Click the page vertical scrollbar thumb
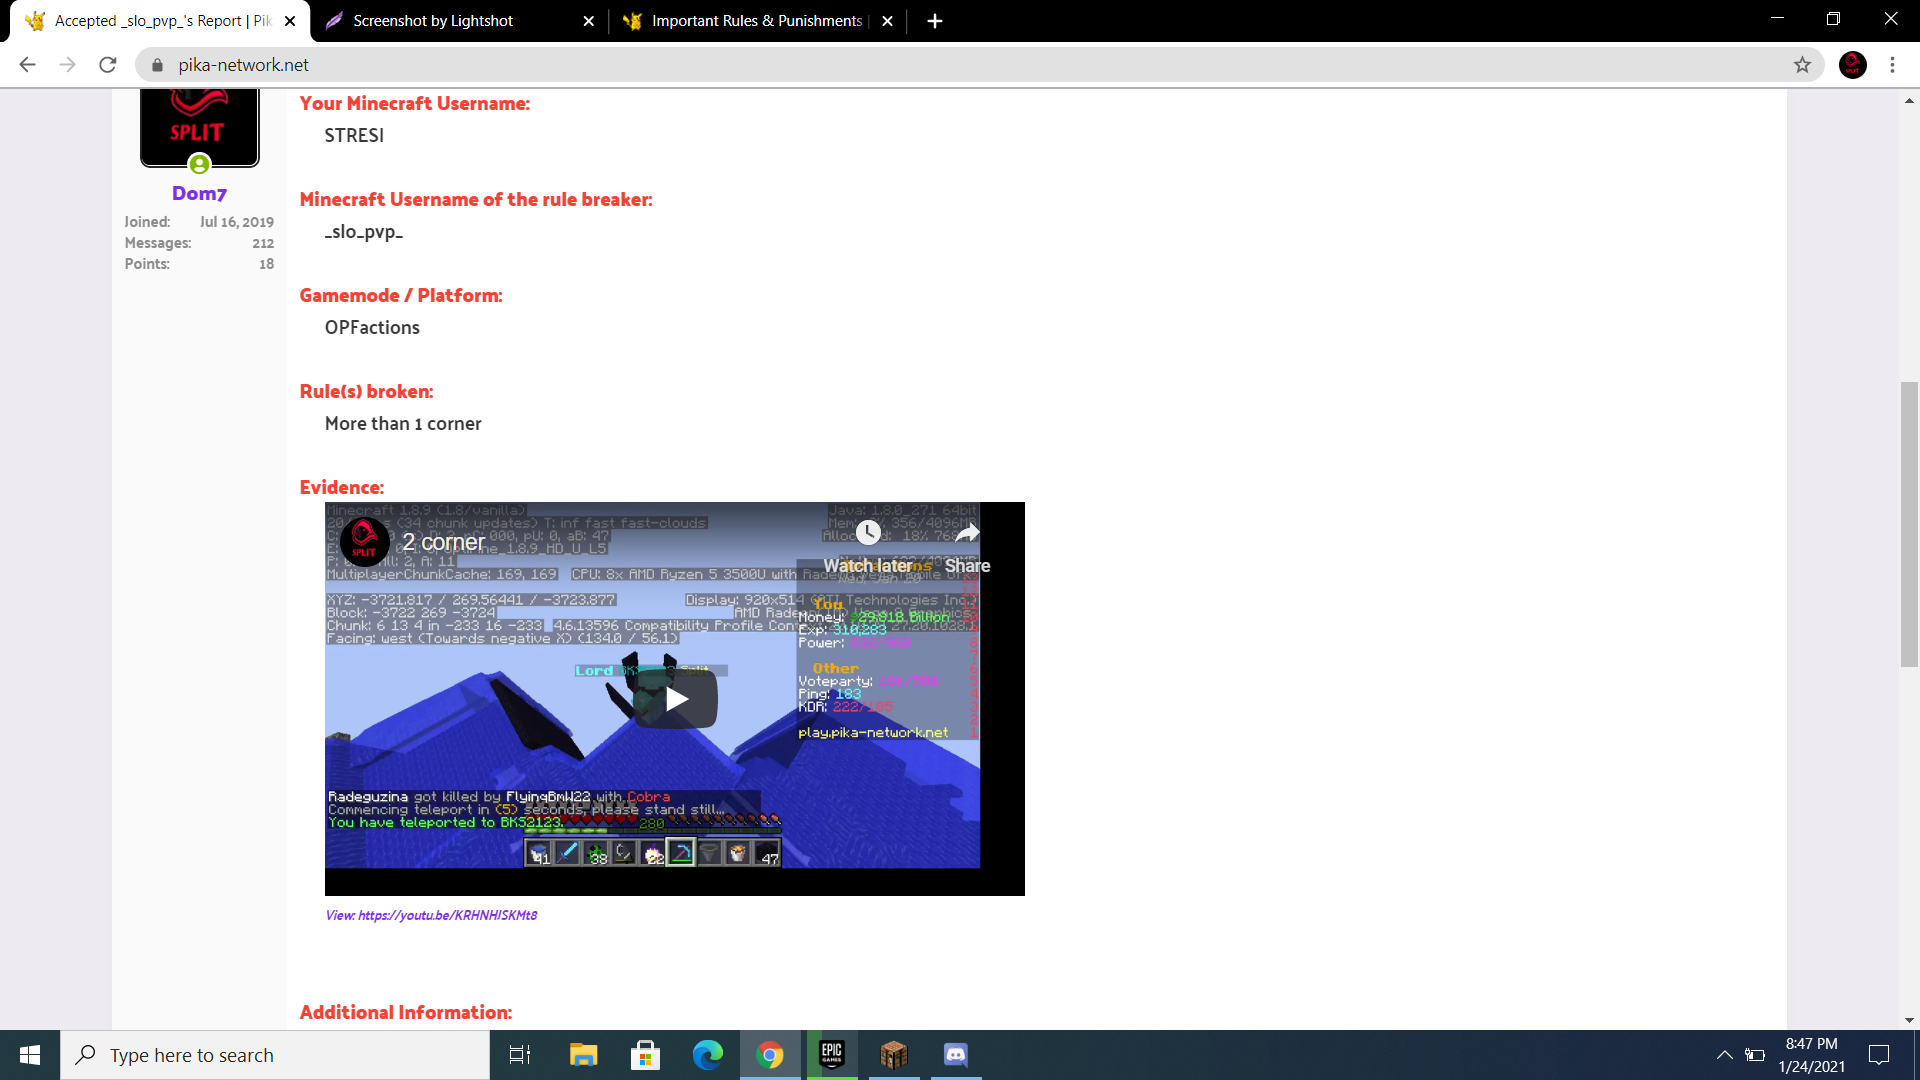 tap(1909, 524)
